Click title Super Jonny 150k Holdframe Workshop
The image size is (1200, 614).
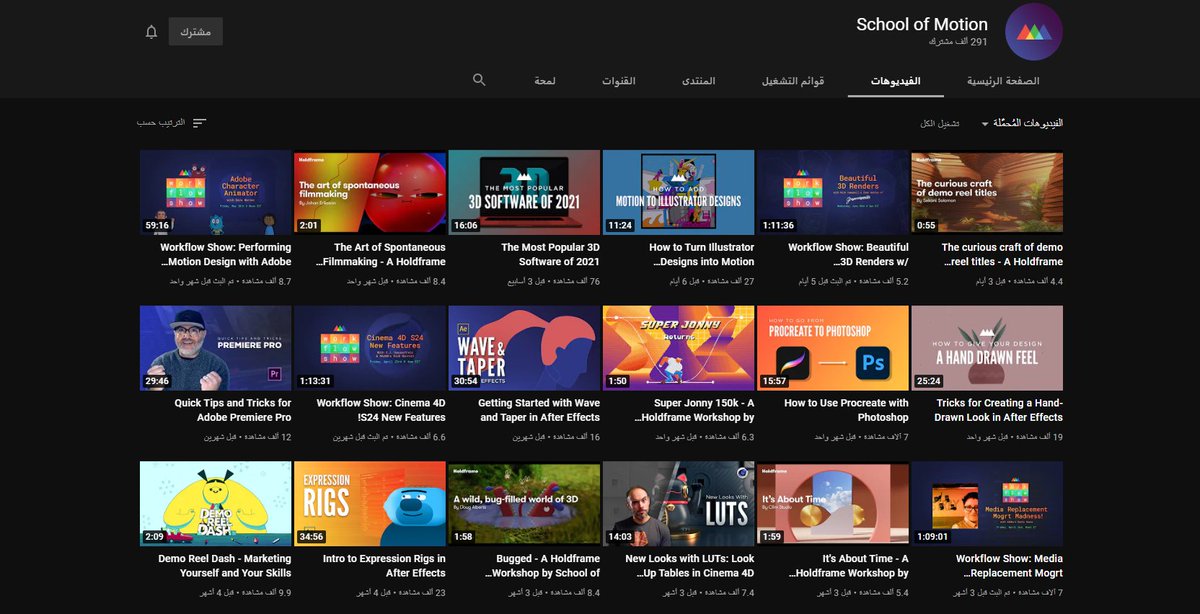694,410
